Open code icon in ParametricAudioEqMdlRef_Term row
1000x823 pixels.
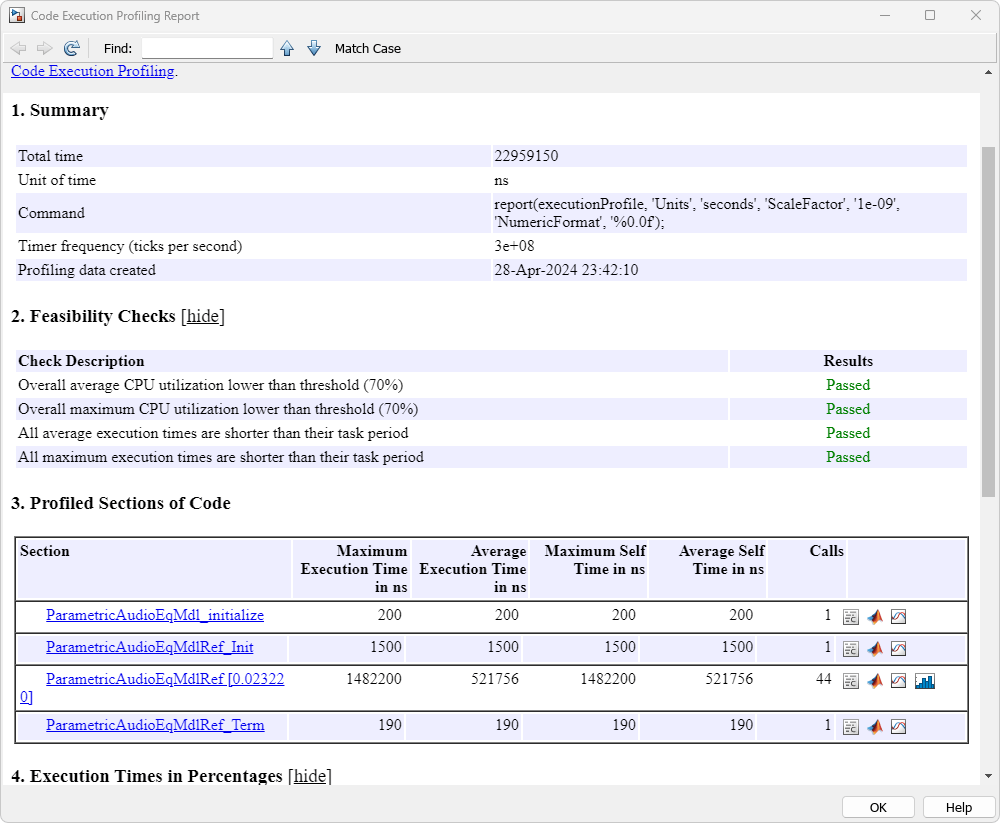coord(851,727)
